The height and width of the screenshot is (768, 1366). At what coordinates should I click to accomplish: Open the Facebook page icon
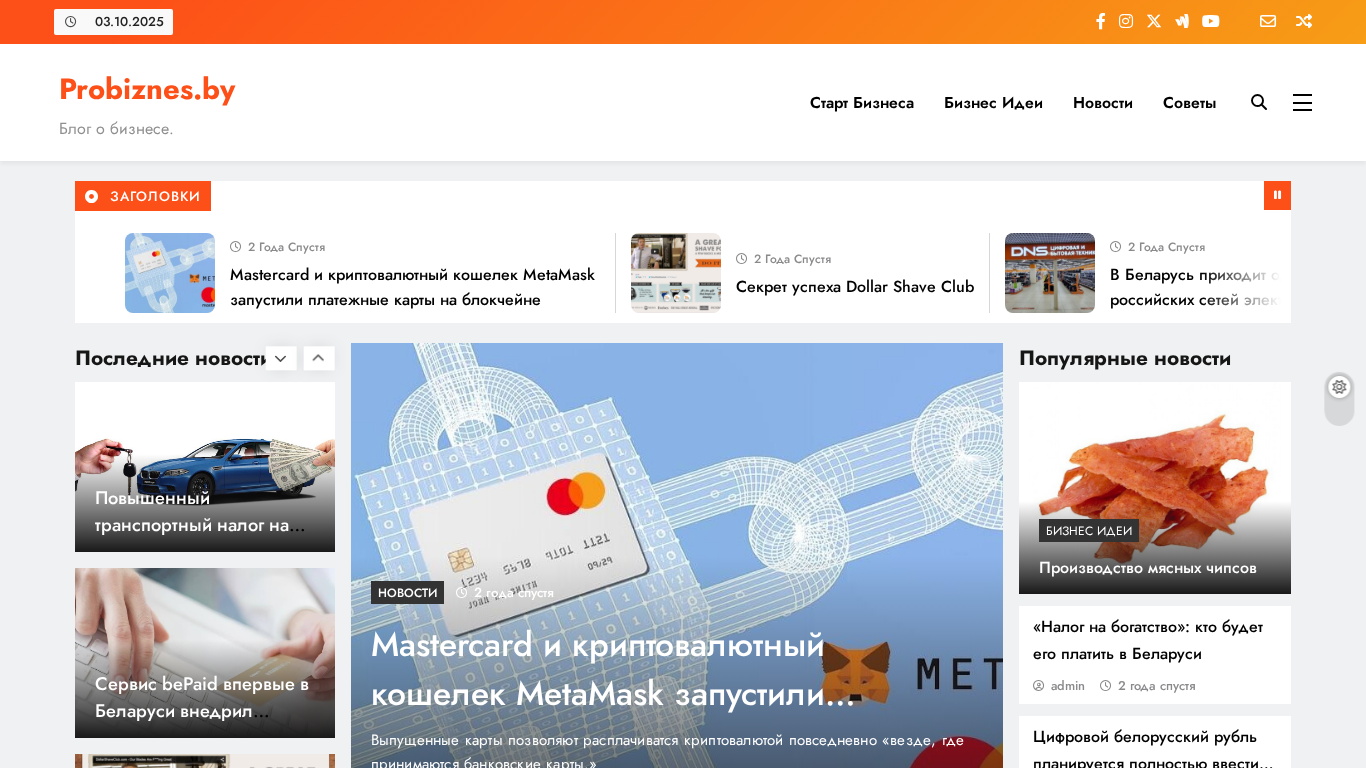point(1100,21)
